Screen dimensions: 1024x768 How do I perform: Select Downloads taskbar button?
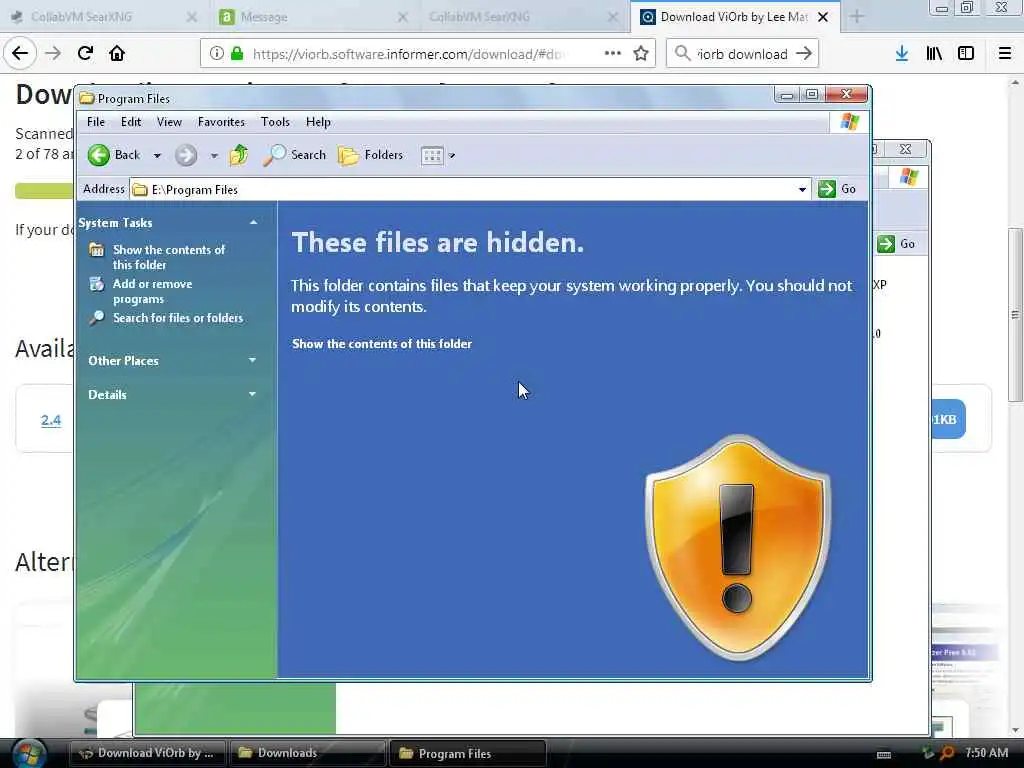coord(307,753)
